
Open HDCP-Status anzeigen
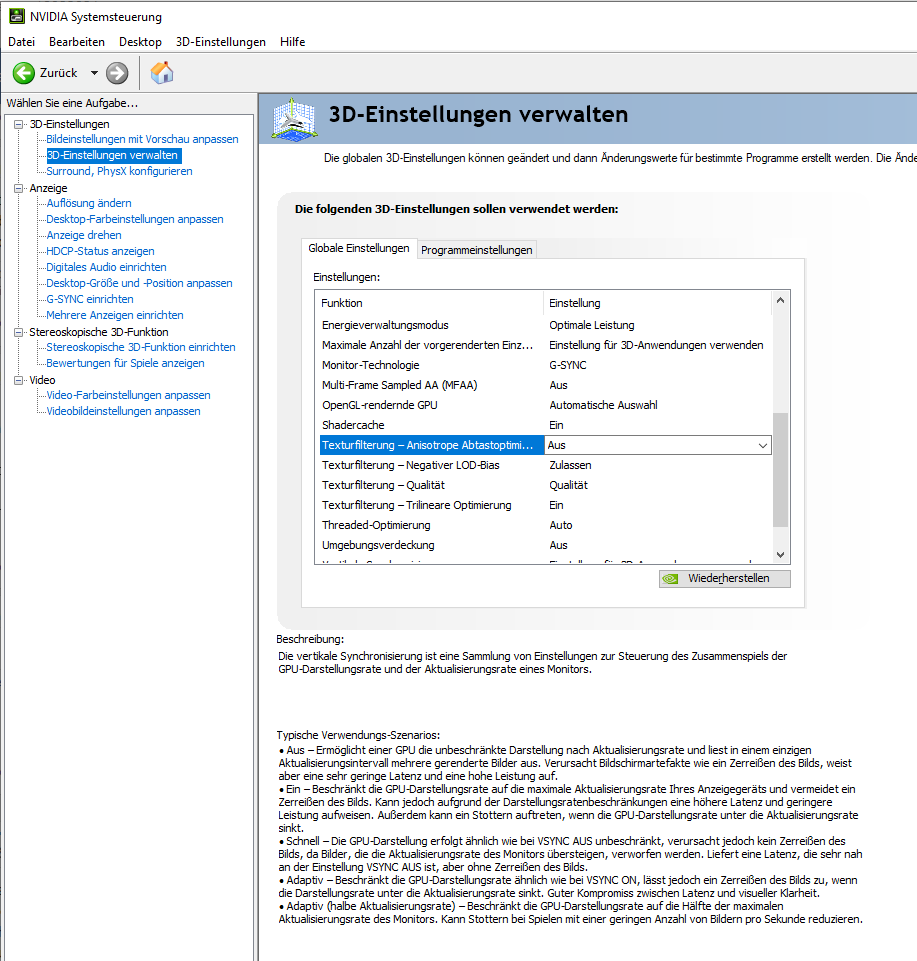pyautogui.click(x=101, y=251)
